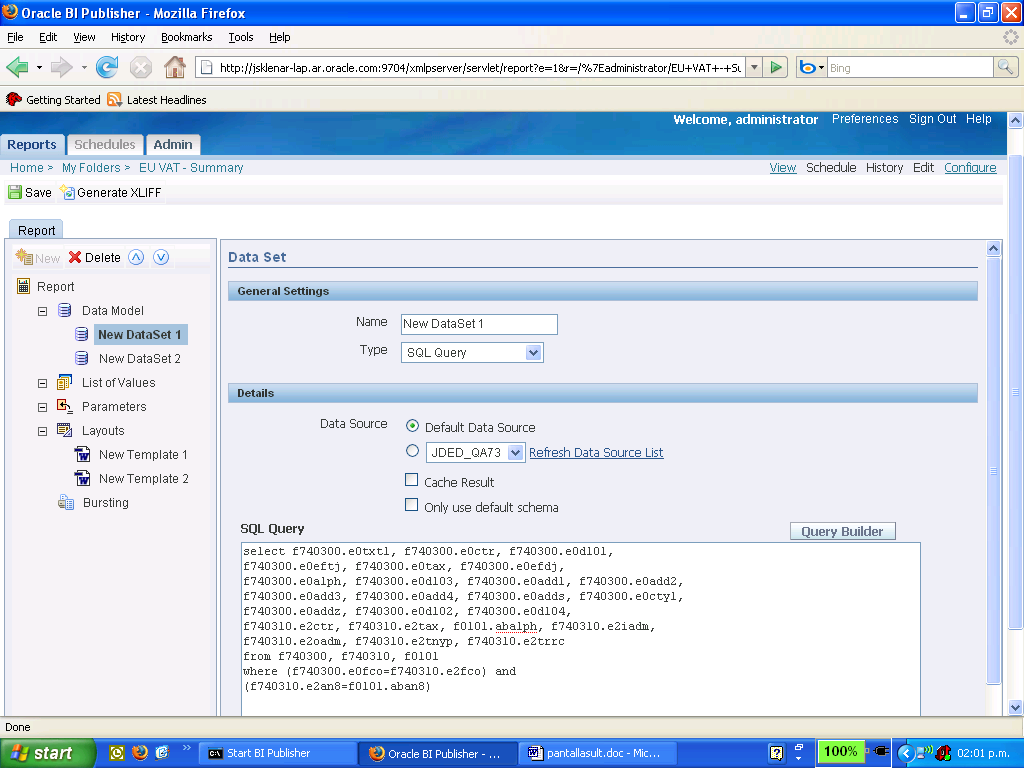Image resolution: width=1024 pixels, height=768 pixels.
Task: Open the Type SQL Query dropdown
Action: (534, 353)
